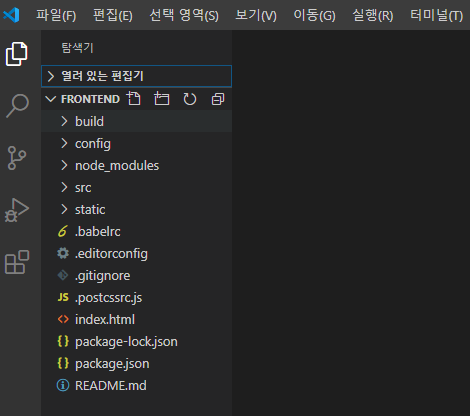Open the index.html file
This screenshot has width=470, height=416.
(136, 319)
